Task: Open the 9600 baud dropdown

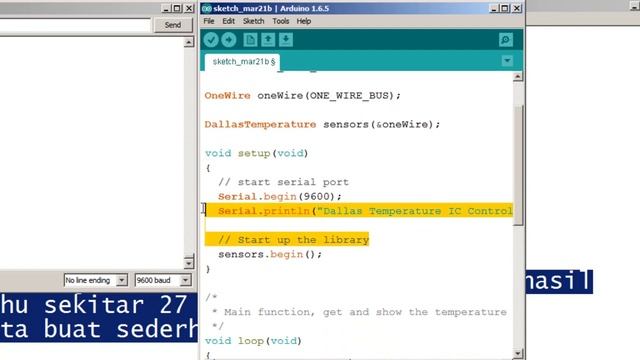Action: coord(163,280)
